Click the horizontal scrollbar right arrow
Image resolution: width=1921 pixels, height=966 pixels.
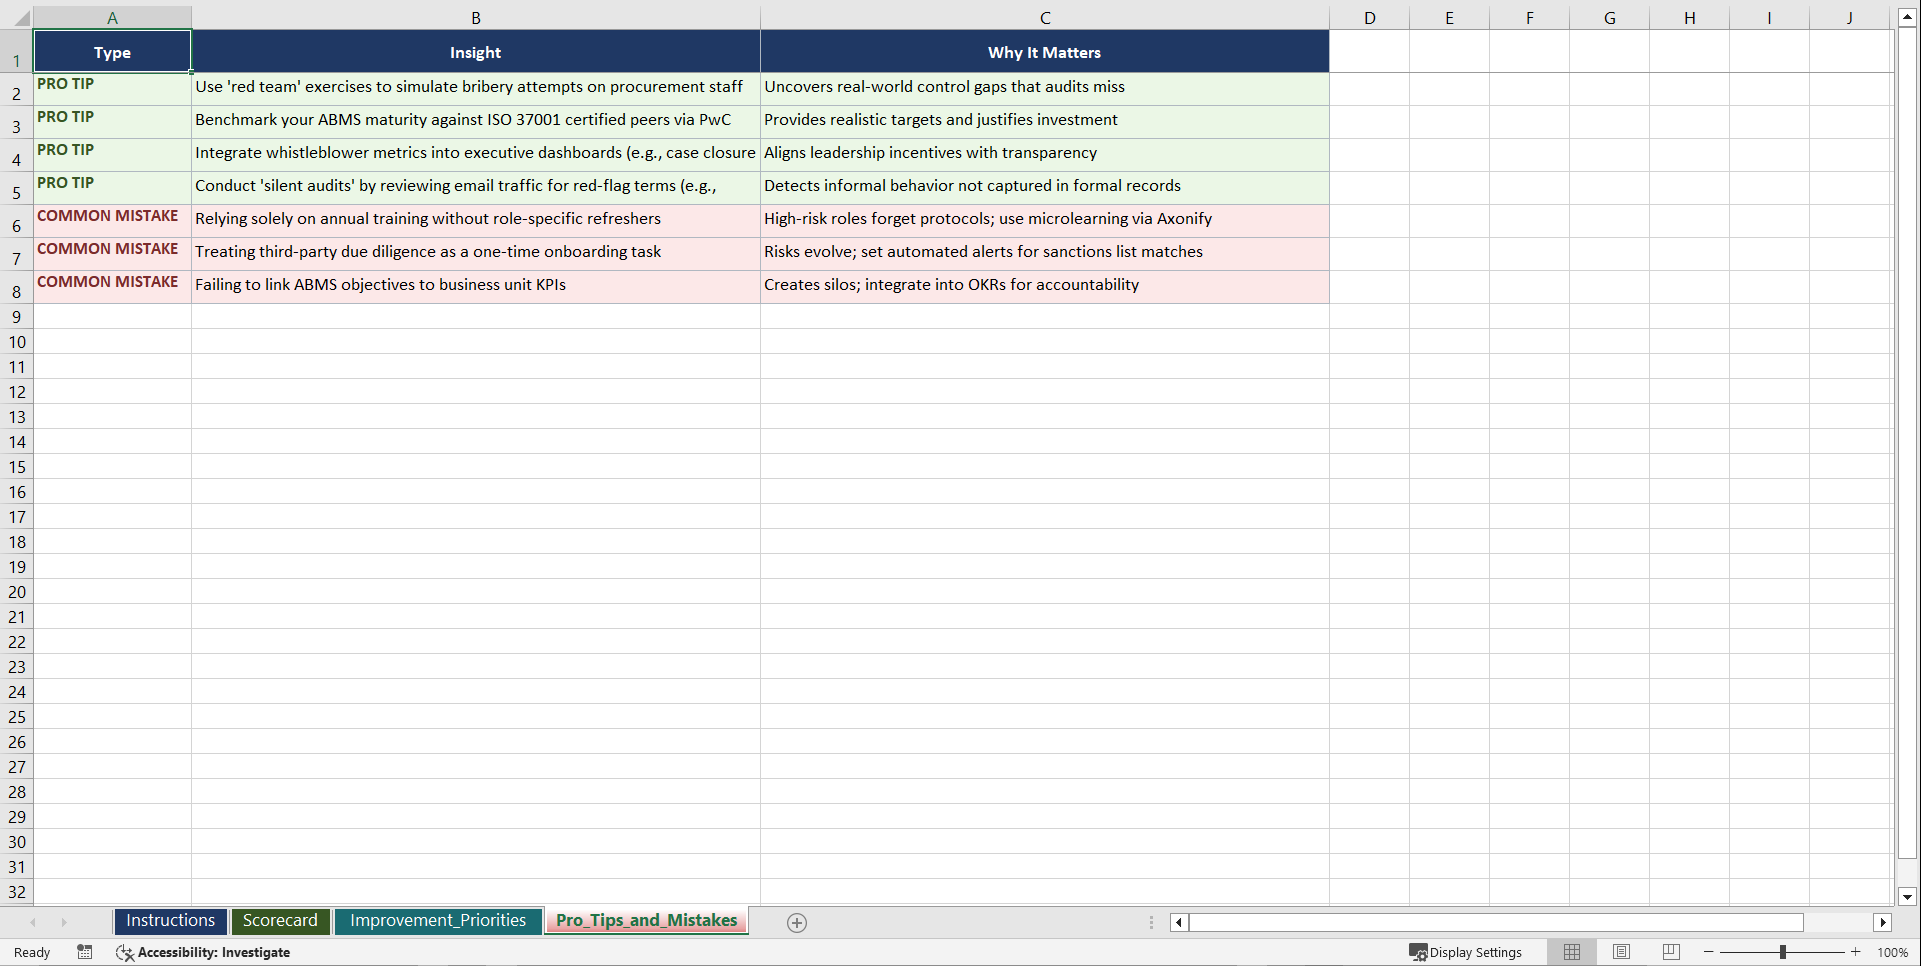click(x=1883, y=922)
